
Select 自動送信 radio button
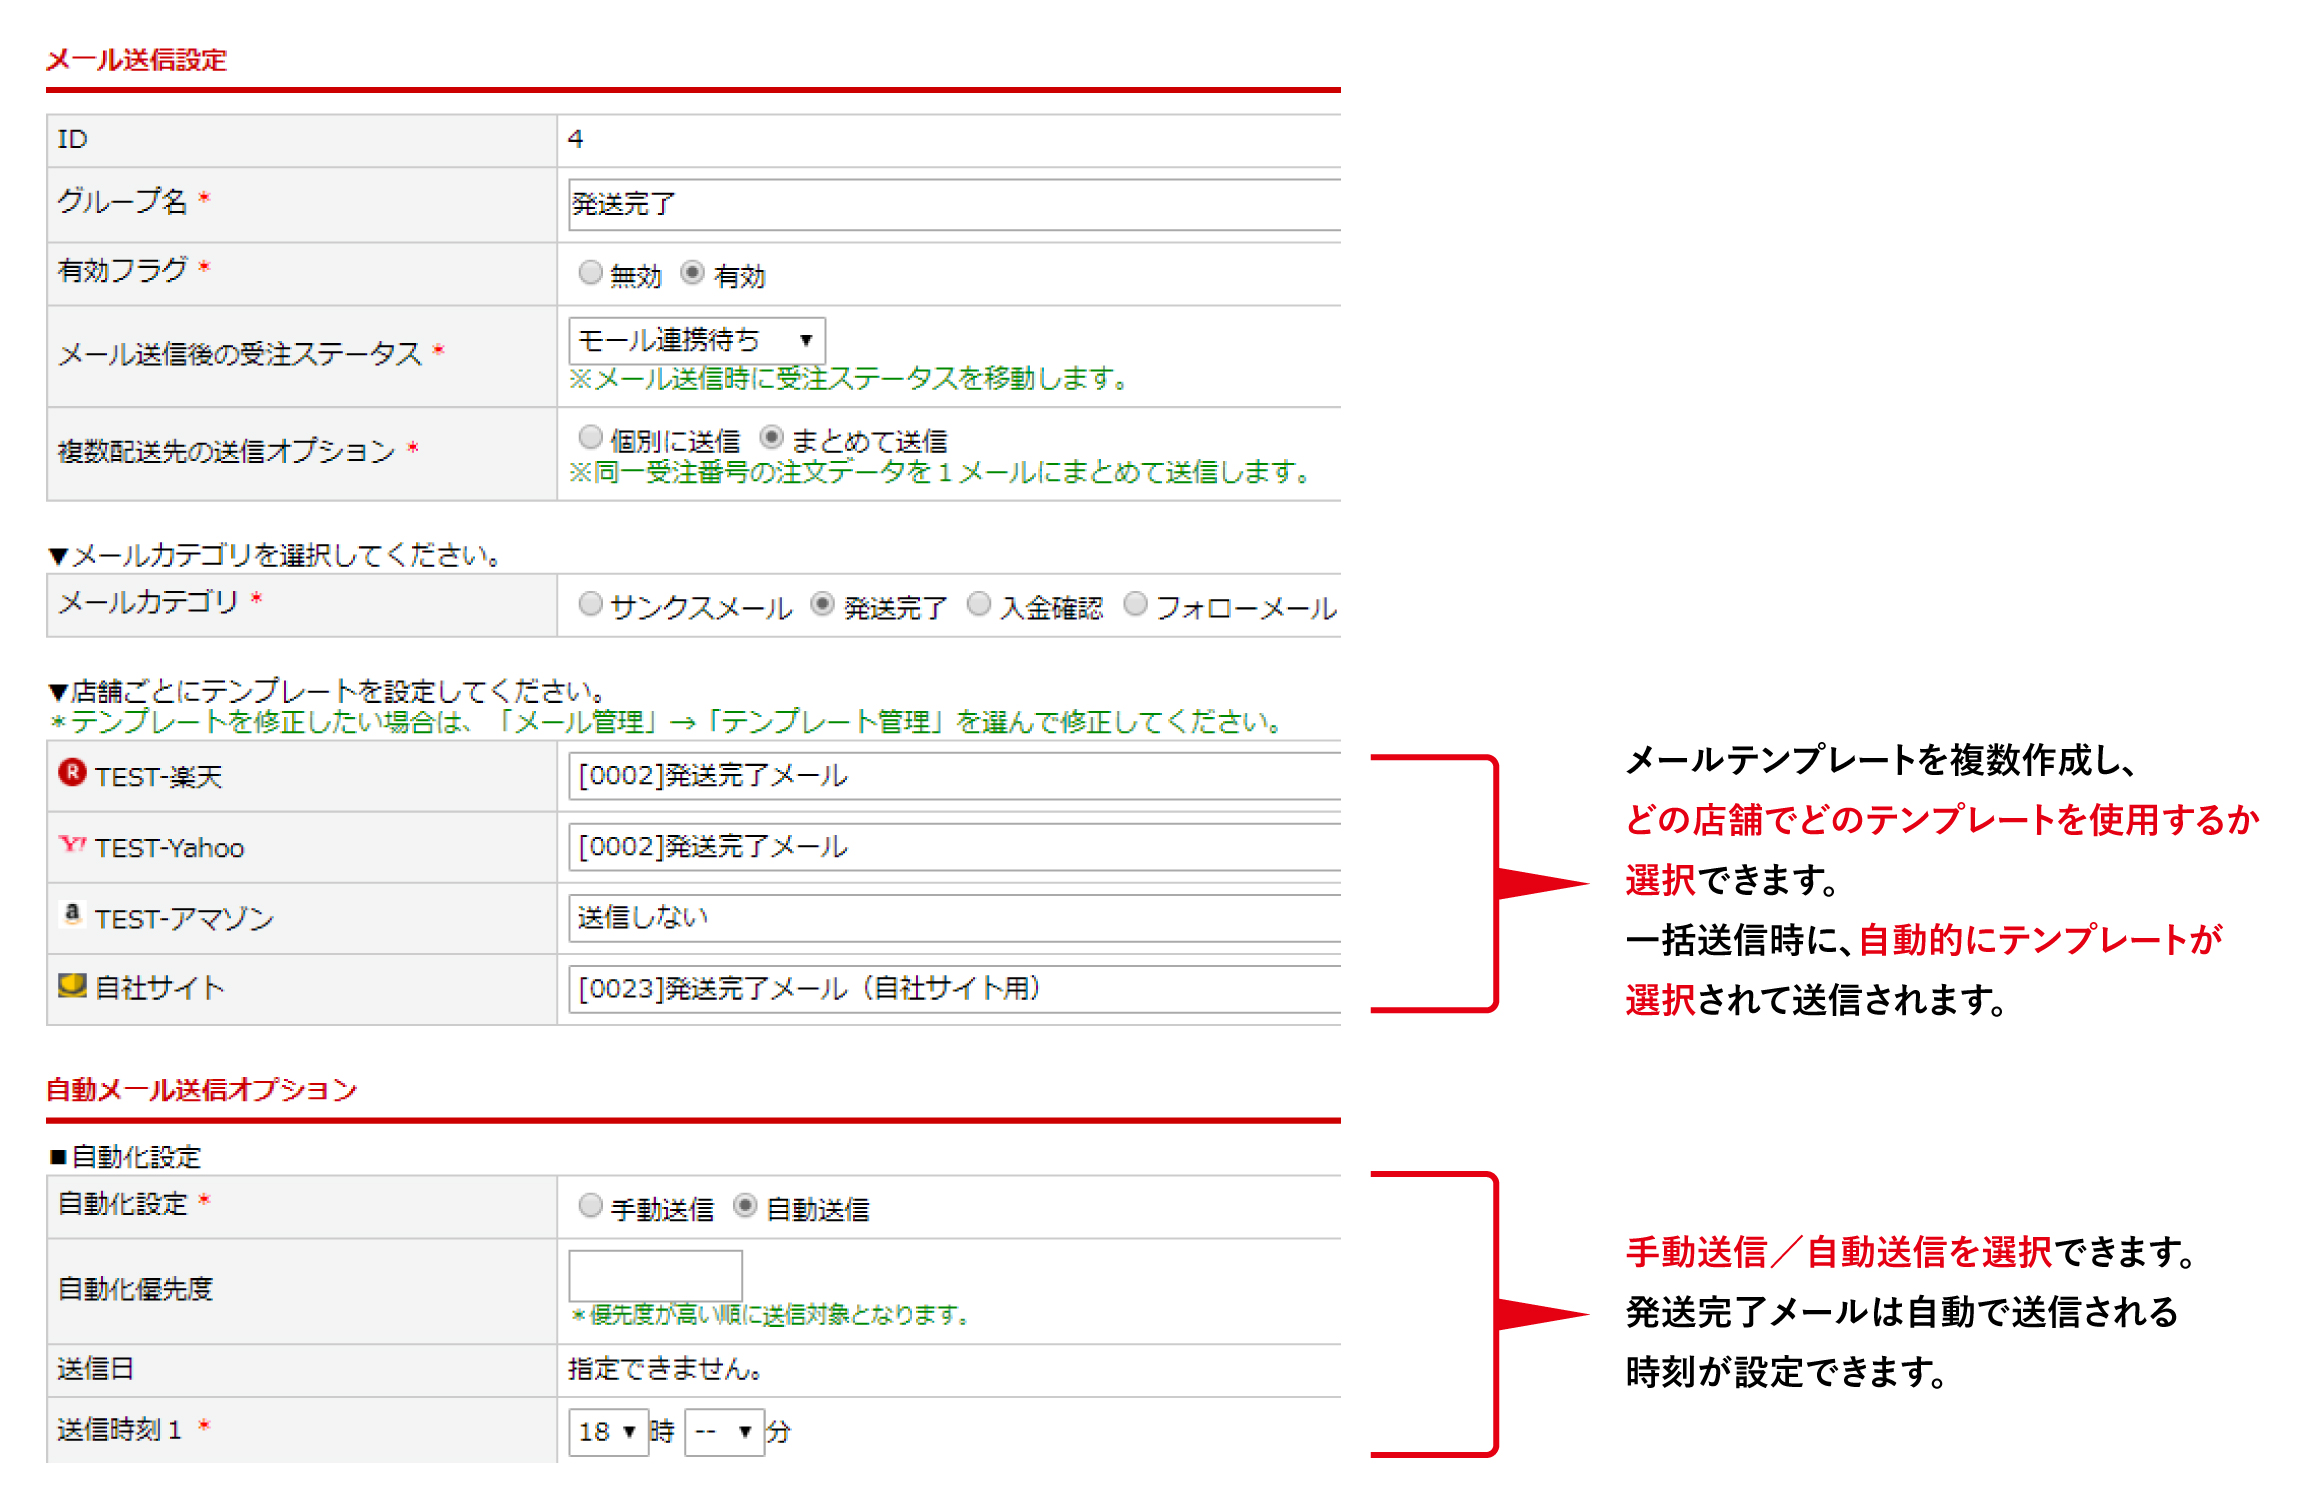coord(745,1206)
